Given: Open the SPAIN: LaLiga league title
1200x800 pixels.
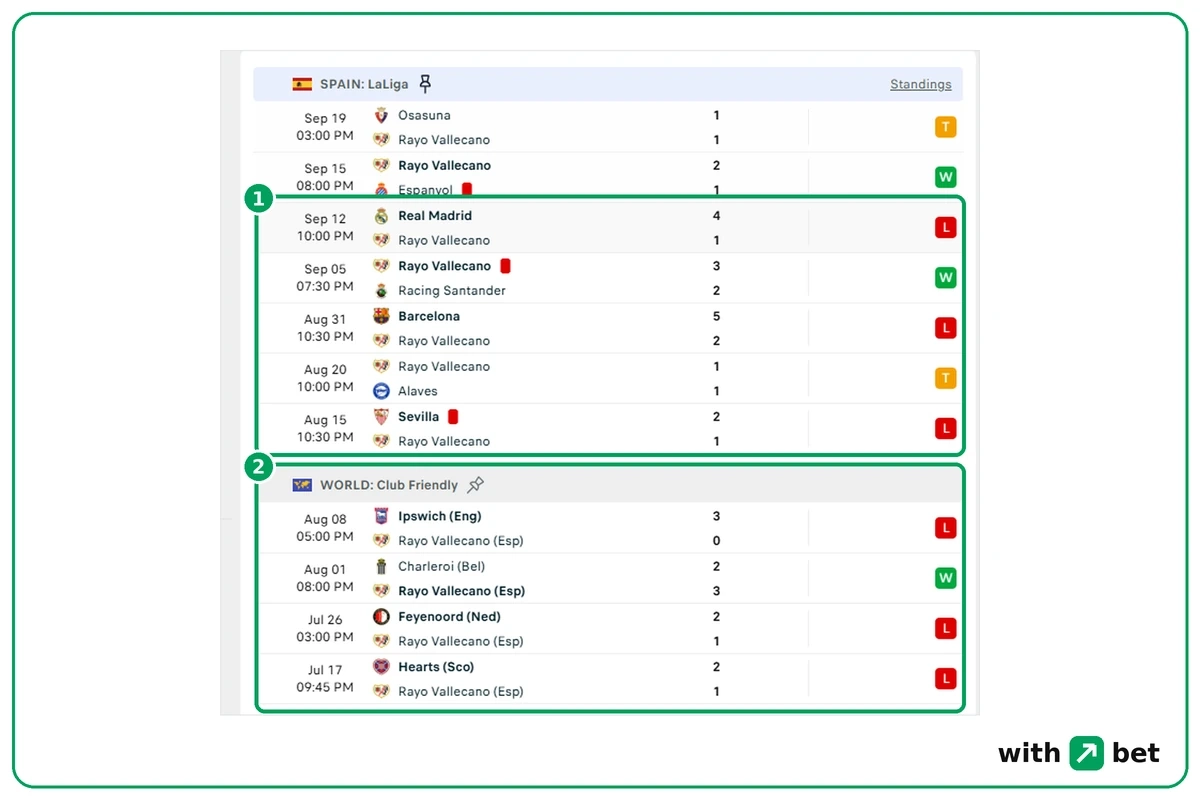Looking at the screenshot, I should tap(362, 84).
